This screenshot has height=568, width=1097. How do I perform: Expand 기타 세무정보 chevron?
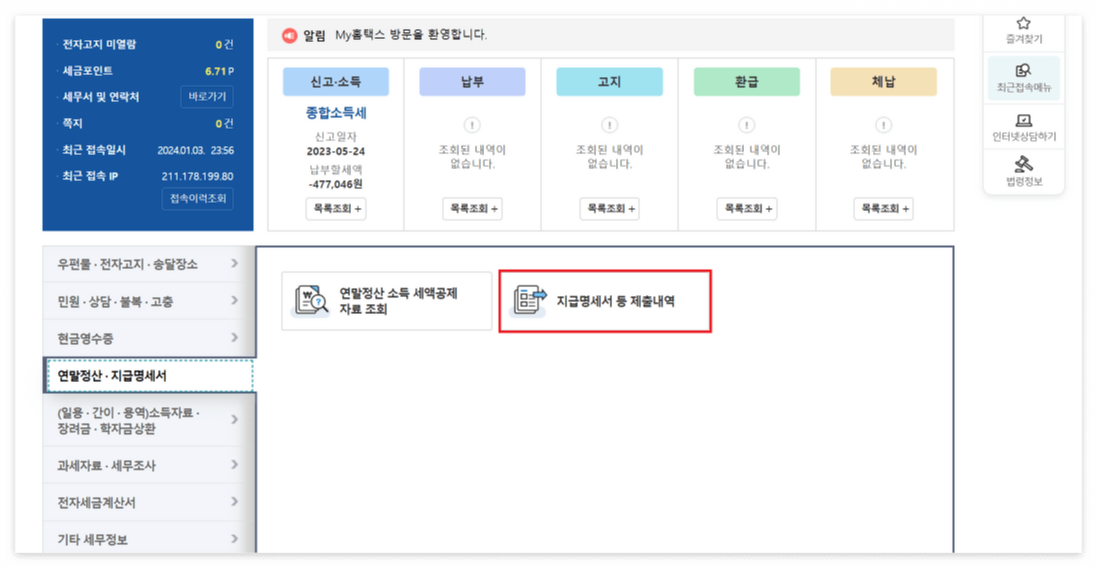(234, 539)
